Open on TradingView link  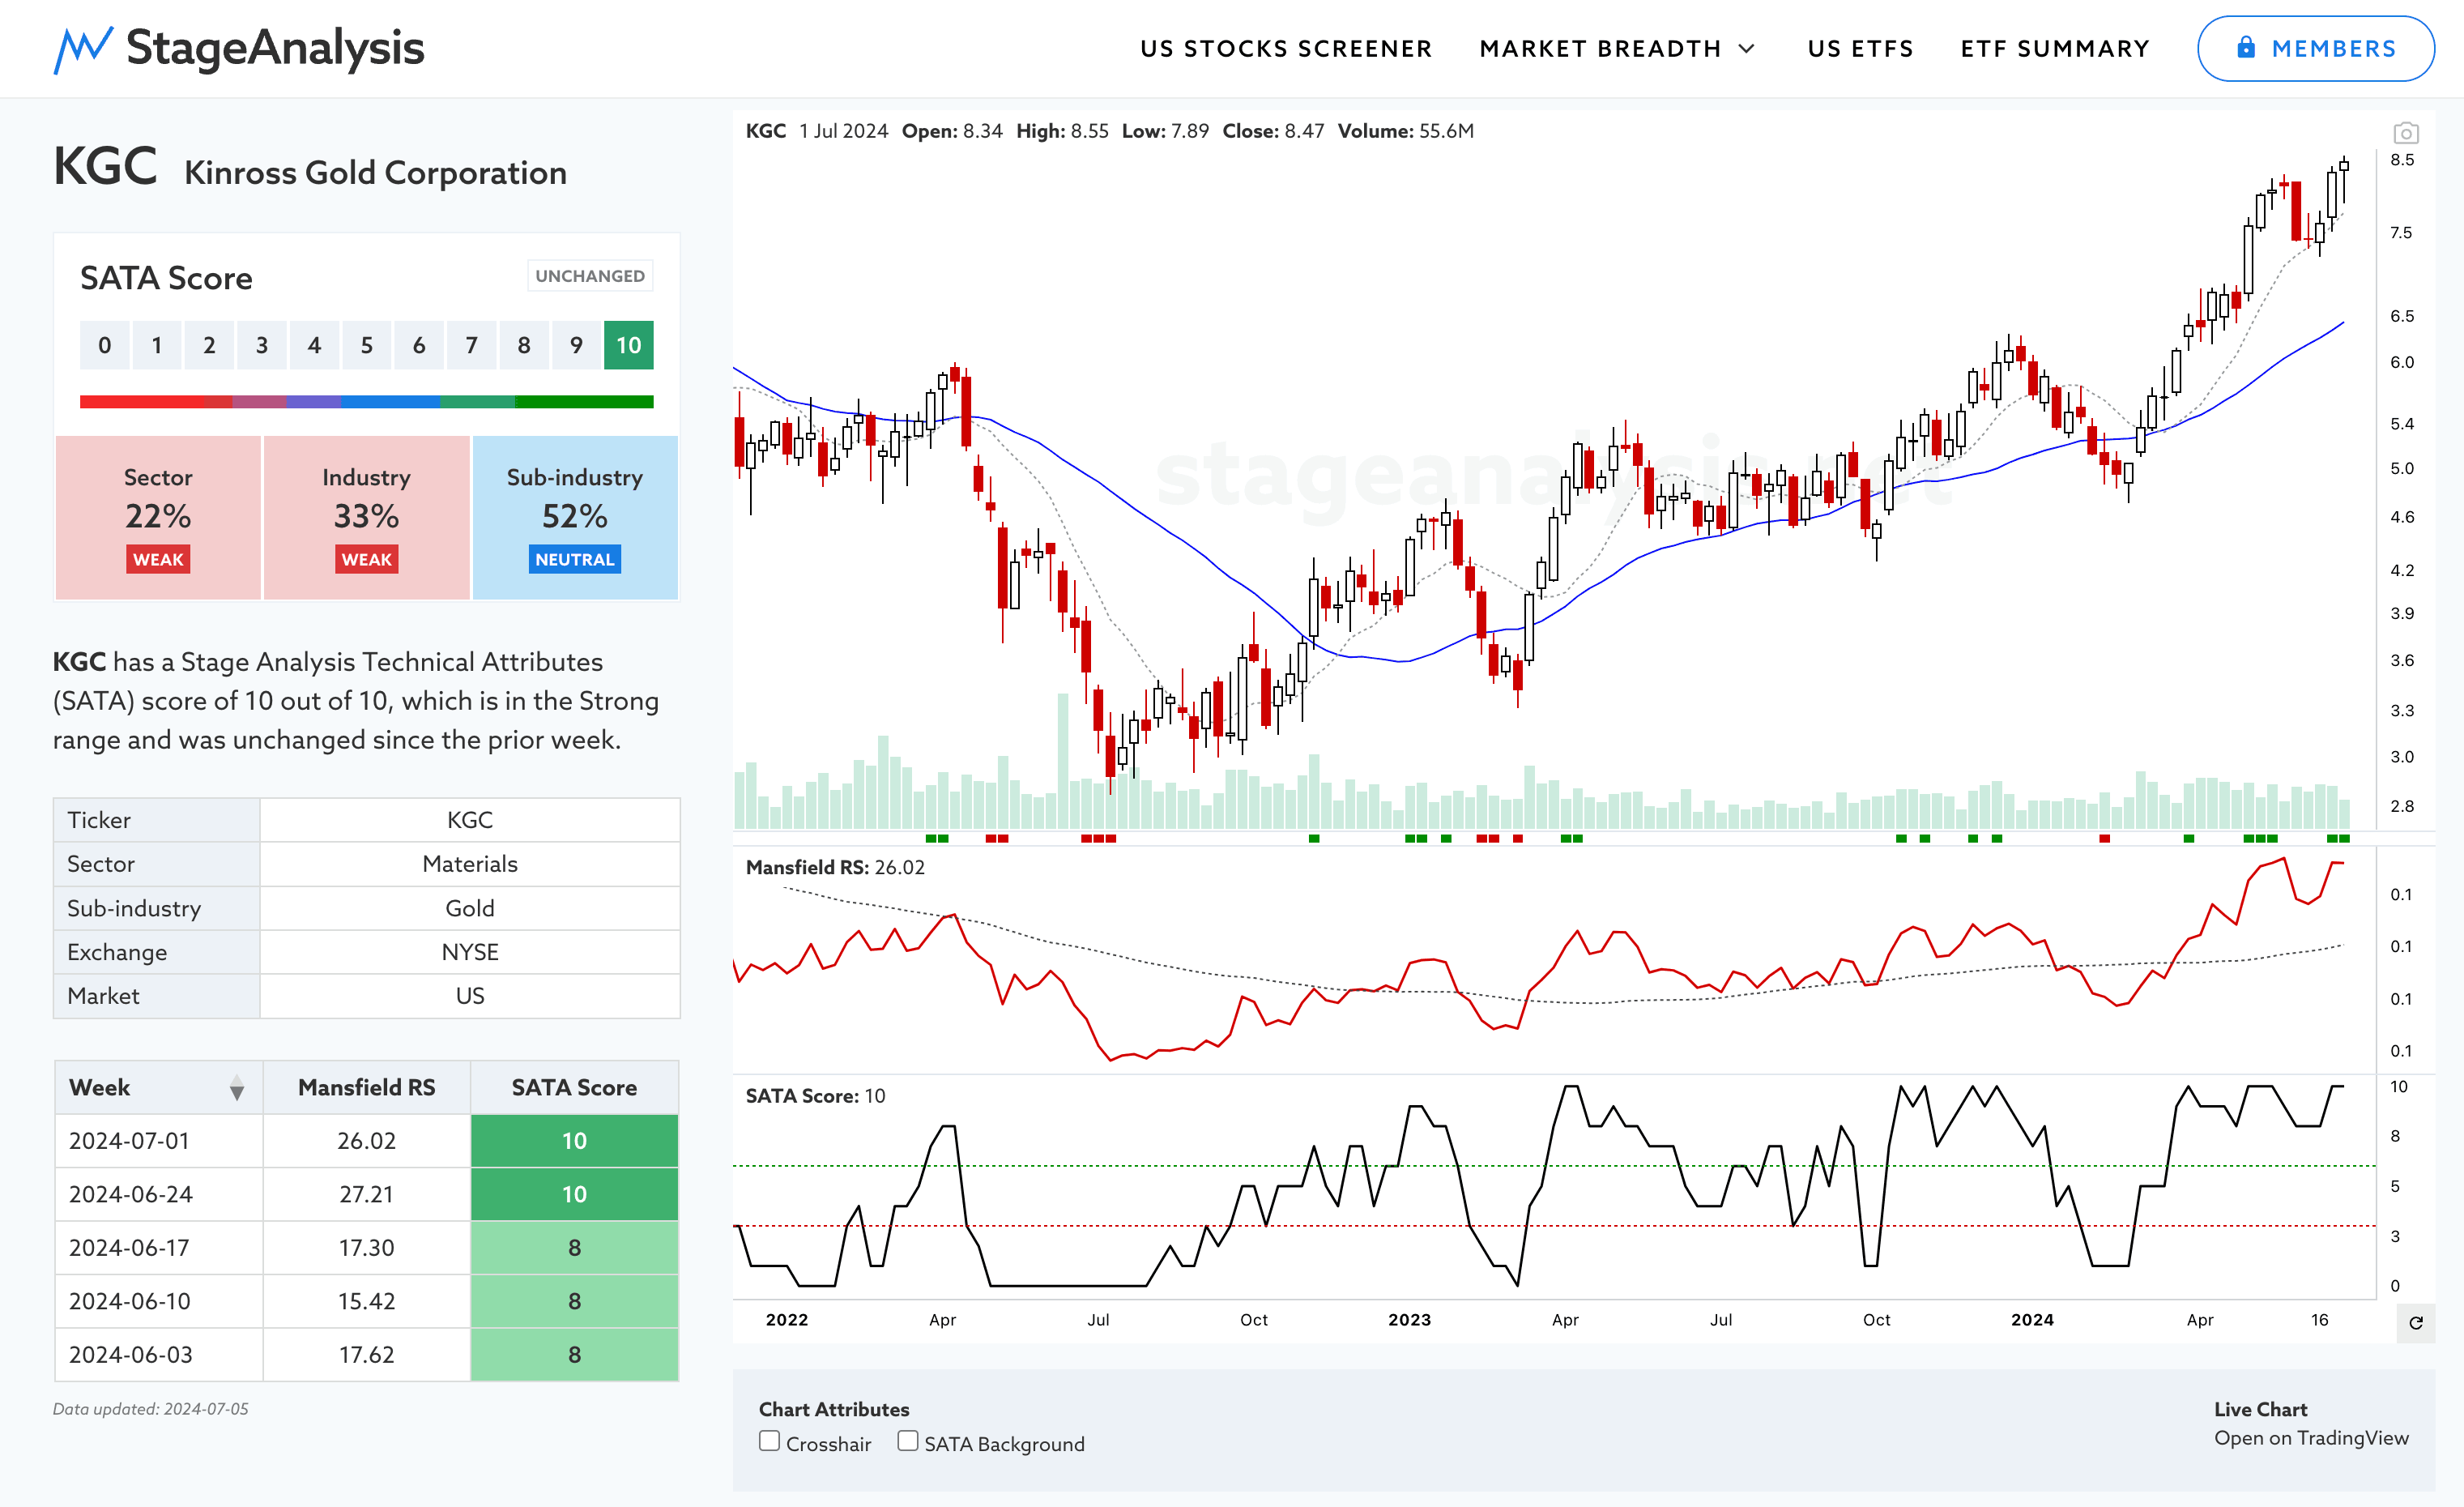point(2311,1438)
